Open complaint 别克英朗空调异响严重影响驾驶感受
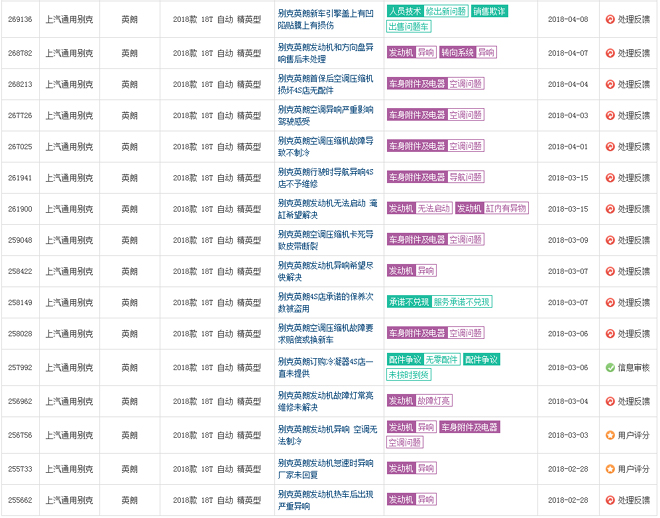Image resolution: width=660 pixels, height=518 pixels. (x=325, y=115)
